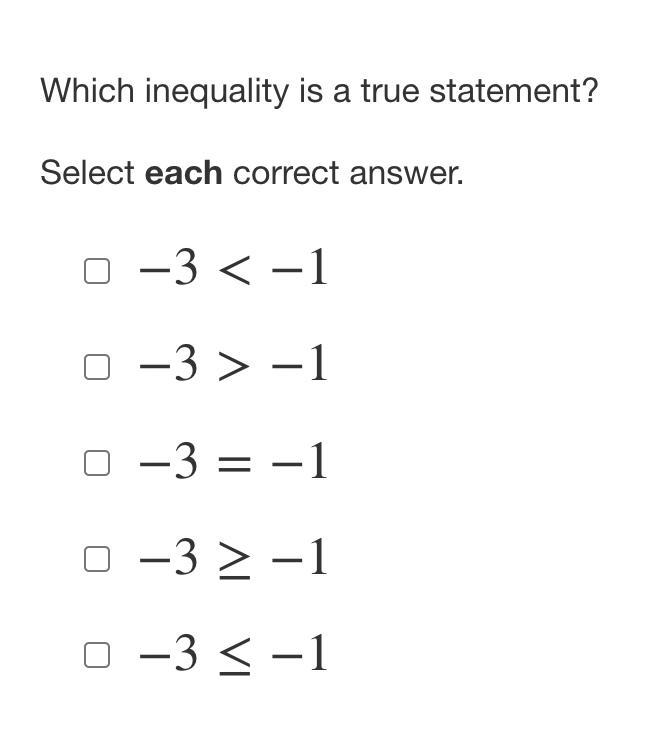Click the greater-than symbol in second option

click(x=234, y=368)
